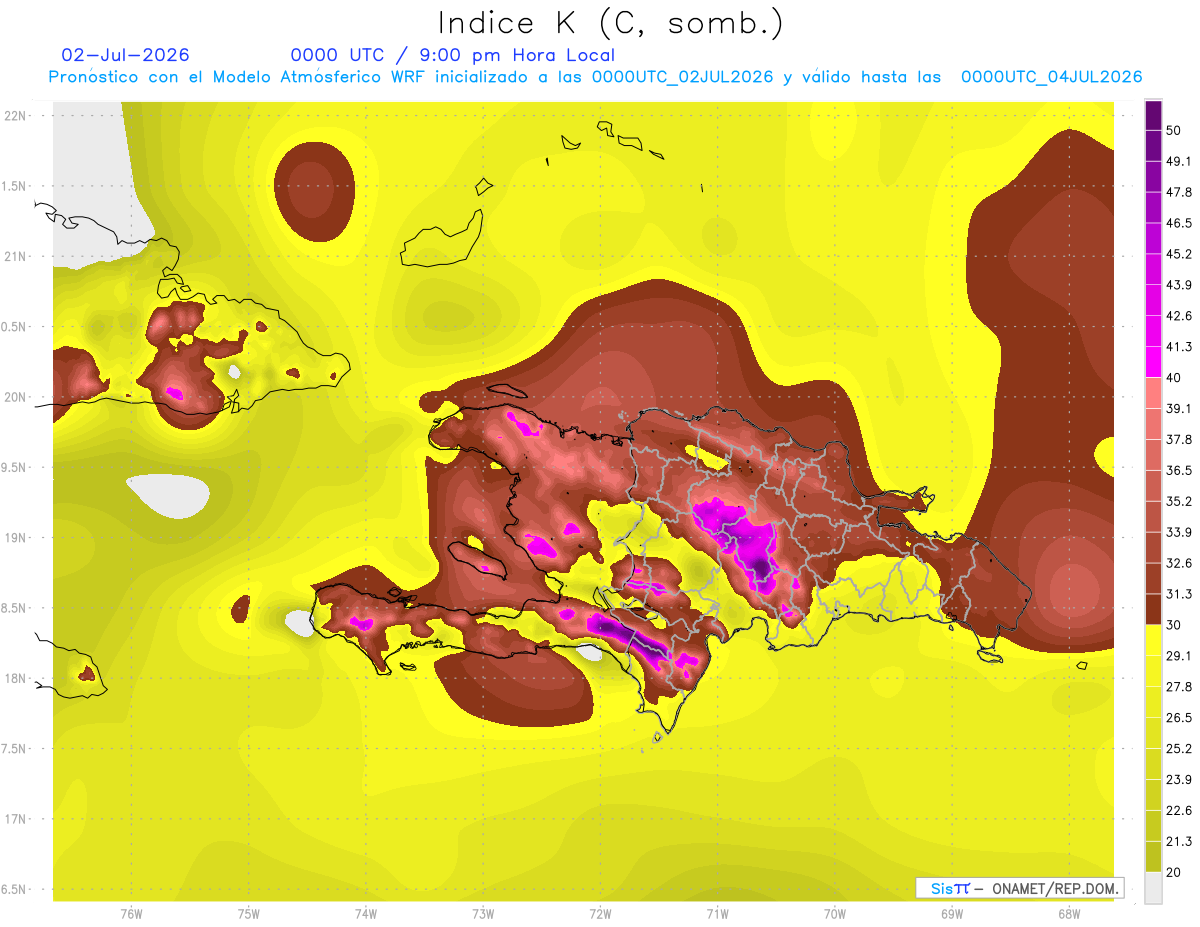
Task: Click the colorbar value label 26.5
Action: 1179,718
